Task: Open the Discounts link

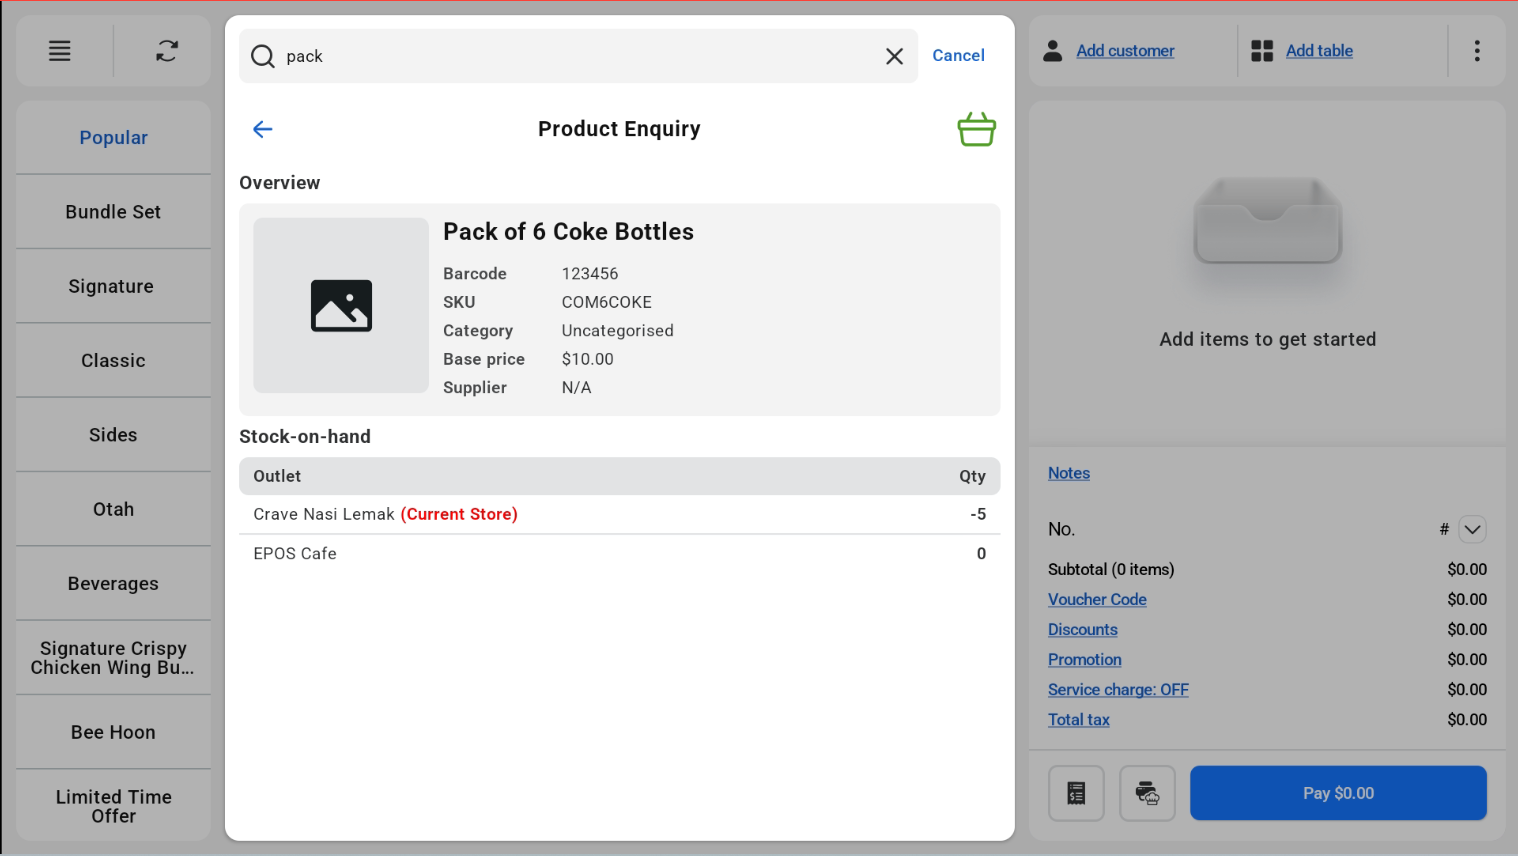Action: pos(1083,629)
